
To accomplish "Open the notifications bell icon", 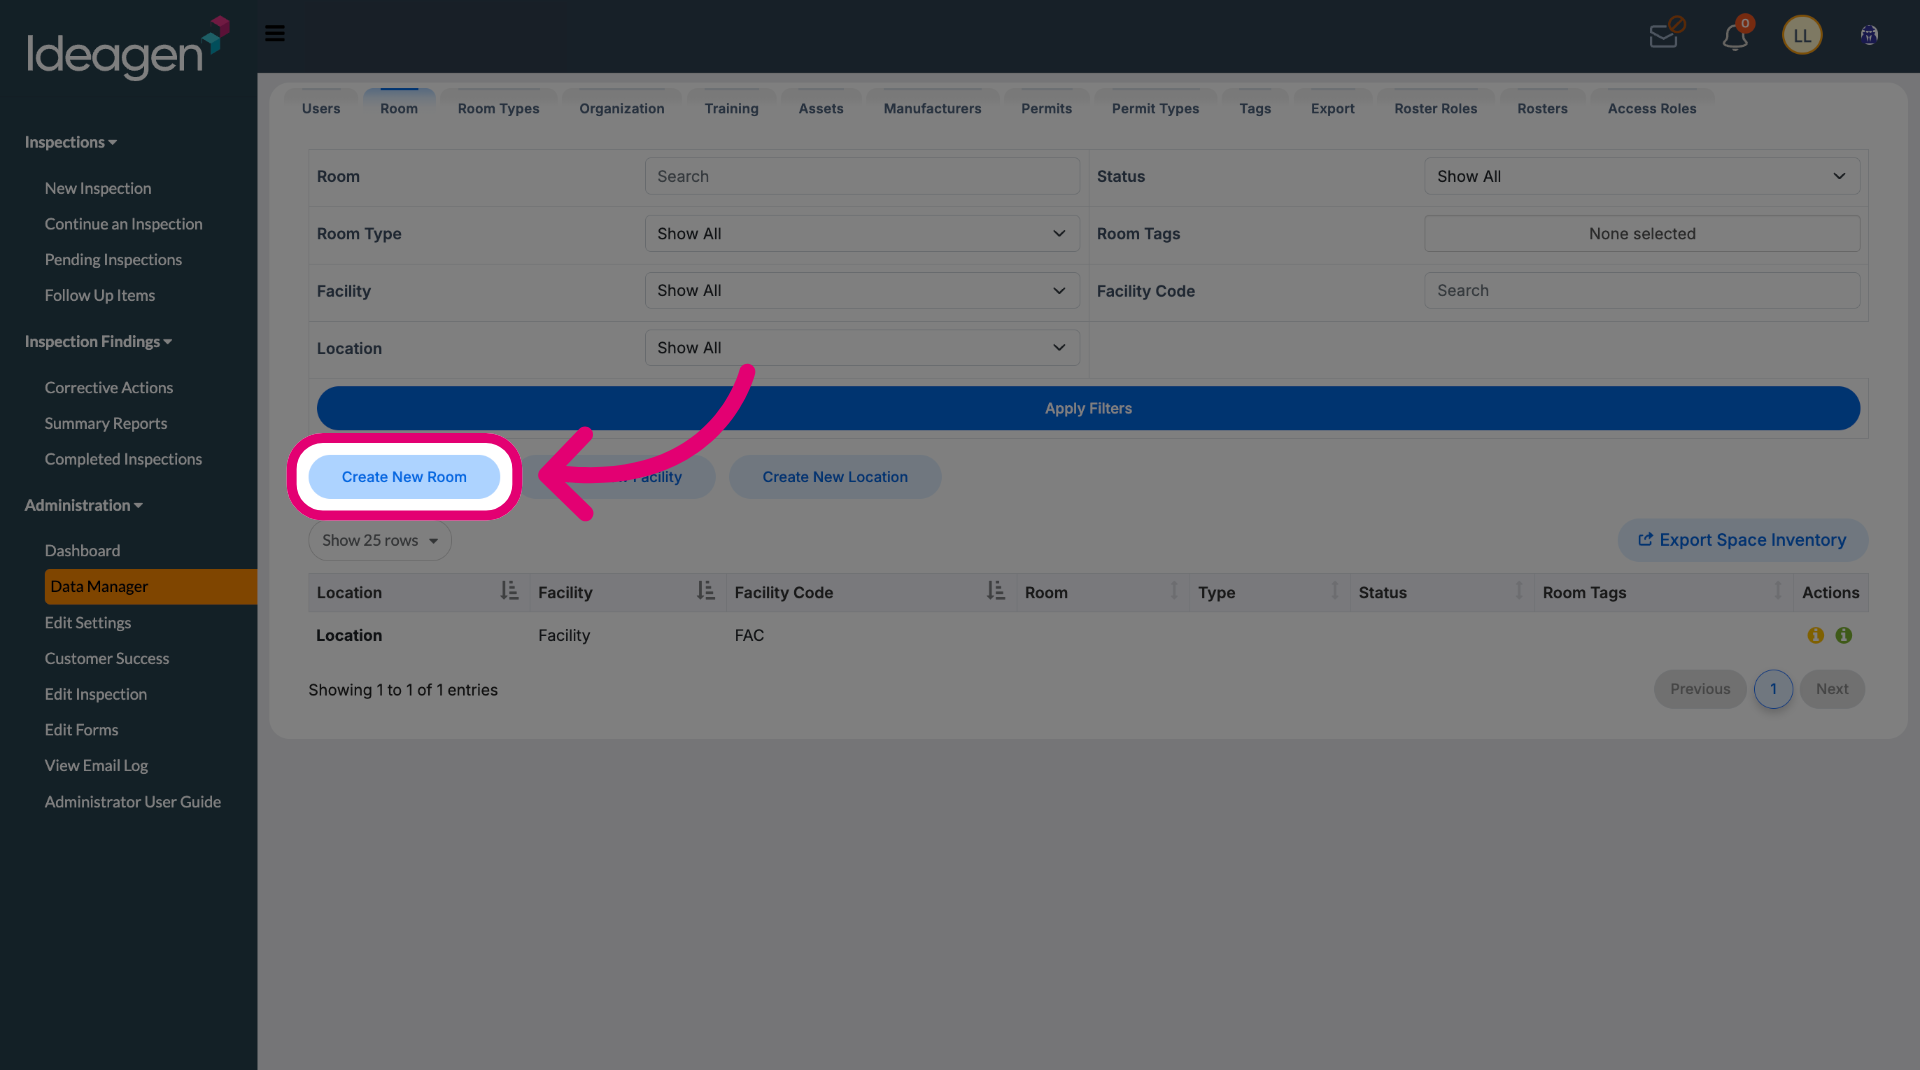I will (x=1736, y=35).
